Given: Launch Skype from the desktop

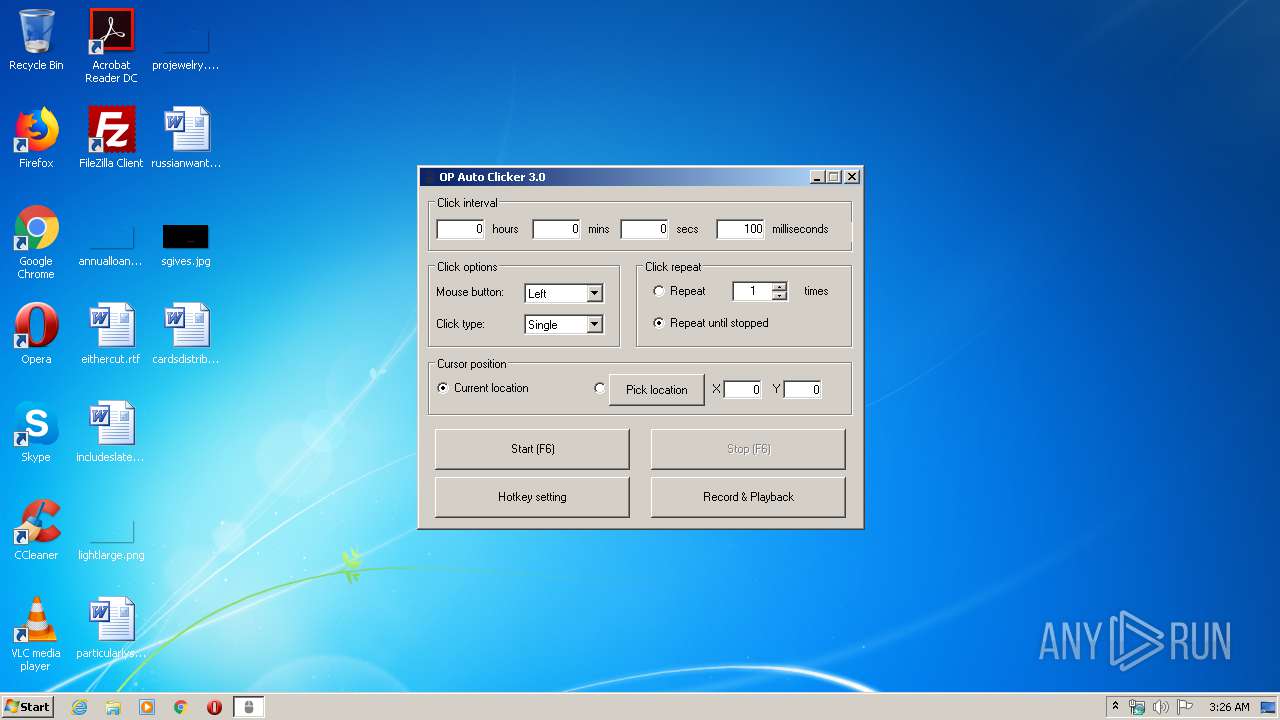Looking at the screenshot, I should pos(36,432).
